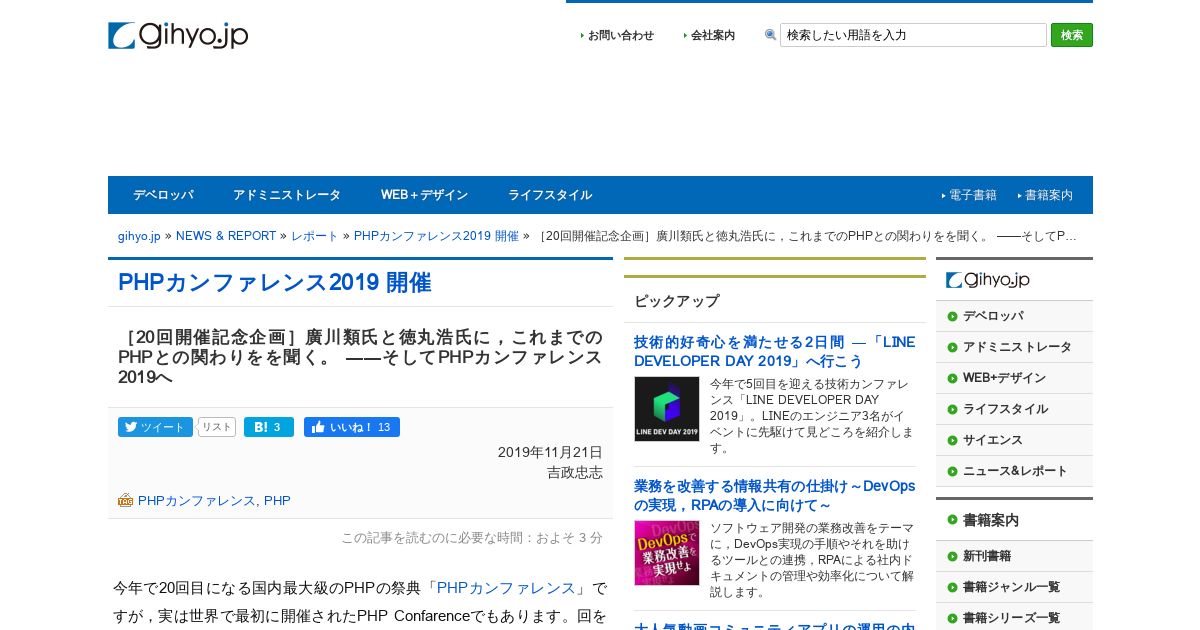Viewport: 1200px width, 630px height.
Task: Select ライフスタイル in the blue navigation bar
Action: click(x=550, y=195)
